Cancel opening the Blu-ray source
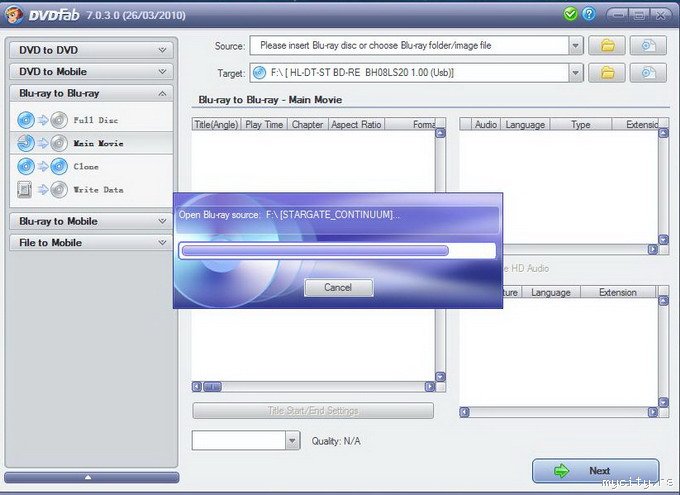680x495 pixels. click(x=339, y=288)
